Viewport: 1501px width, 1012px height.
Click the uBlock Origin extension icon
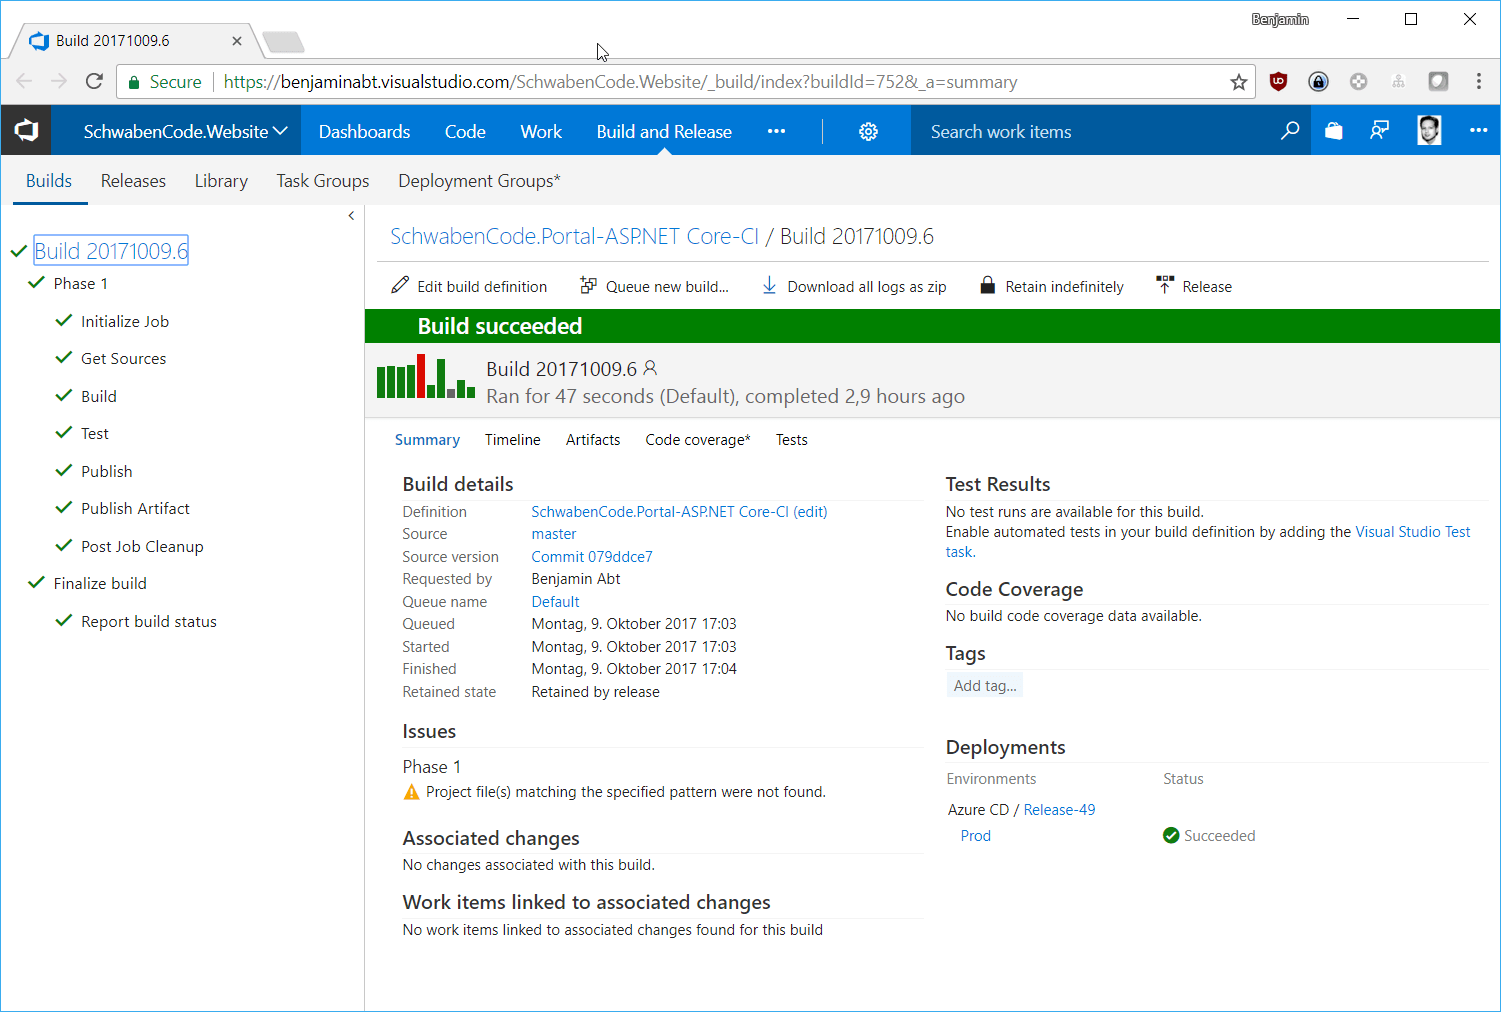tap(1278, 81)
